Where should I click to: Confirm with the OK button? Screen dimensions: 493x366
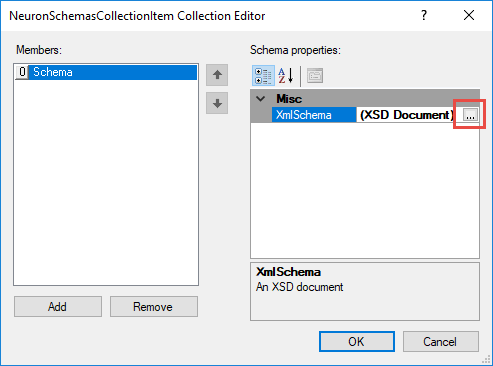pos(357,341)
